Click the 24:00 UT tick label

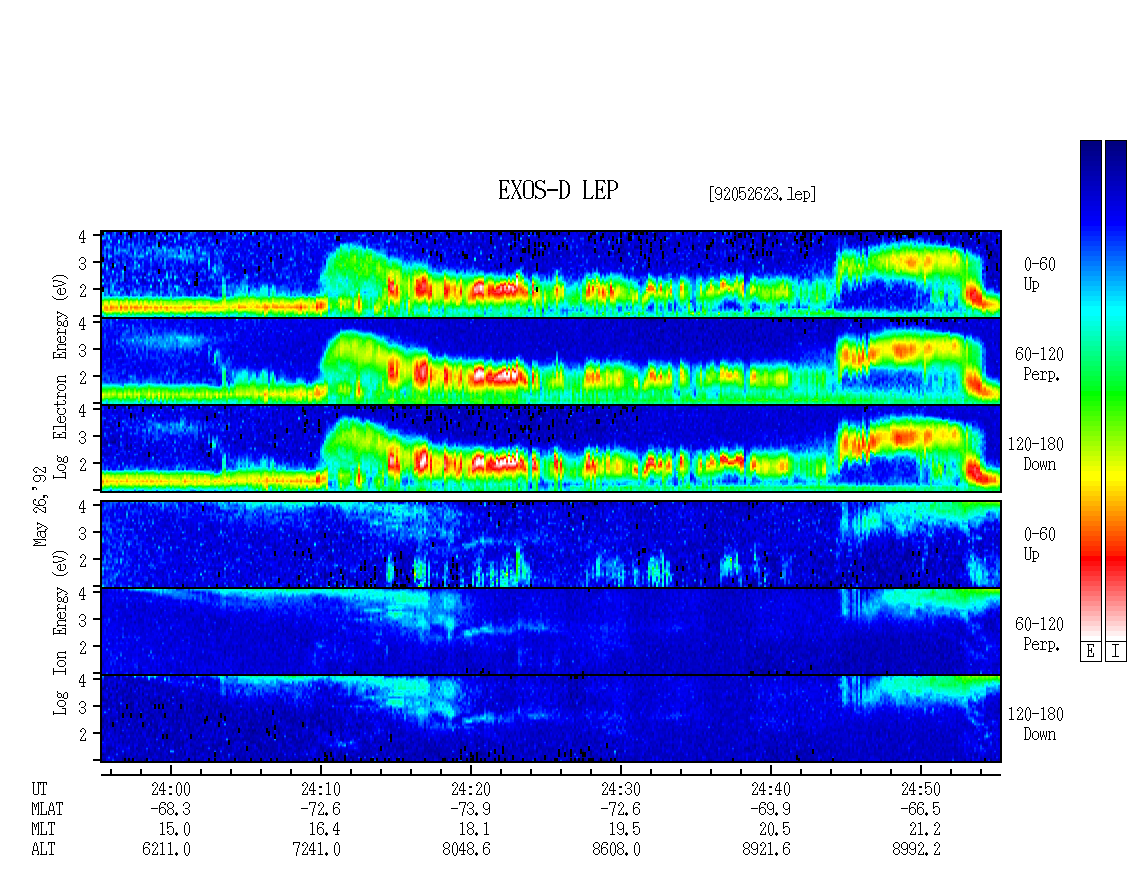[171, 789]
